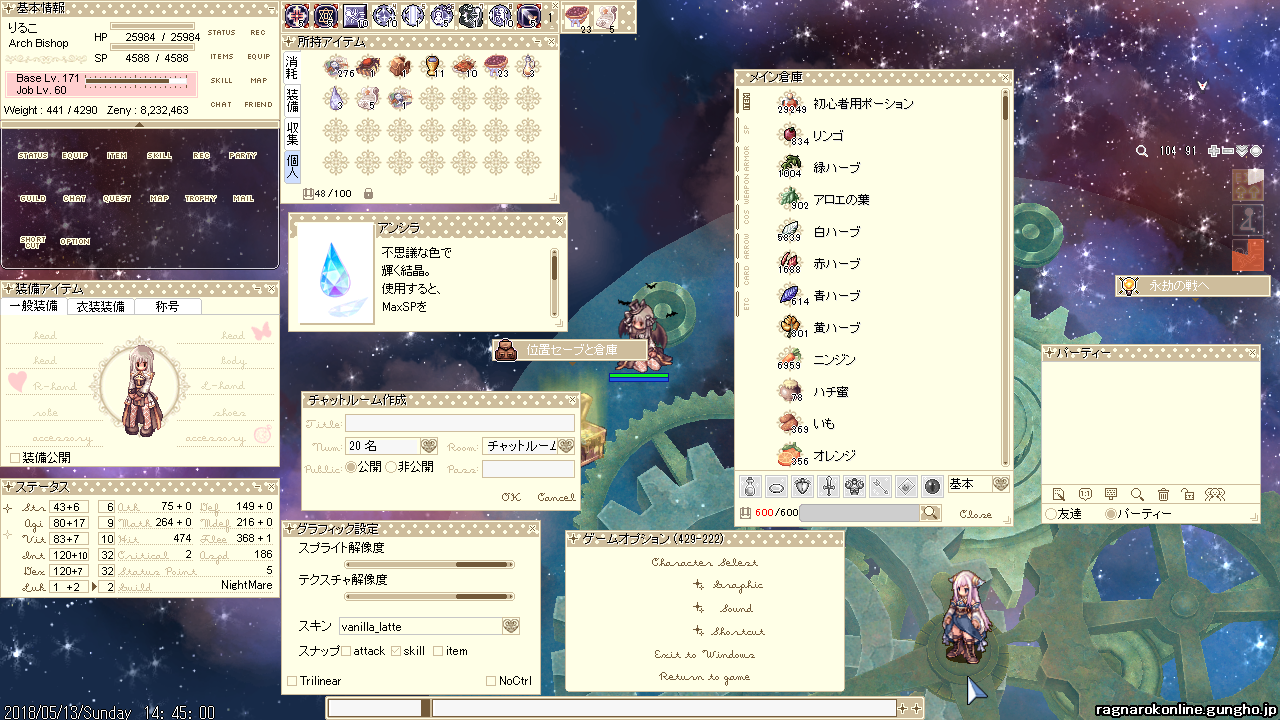
Task: Open the Room チャットルーム dropdown
Action: (566, 446)
